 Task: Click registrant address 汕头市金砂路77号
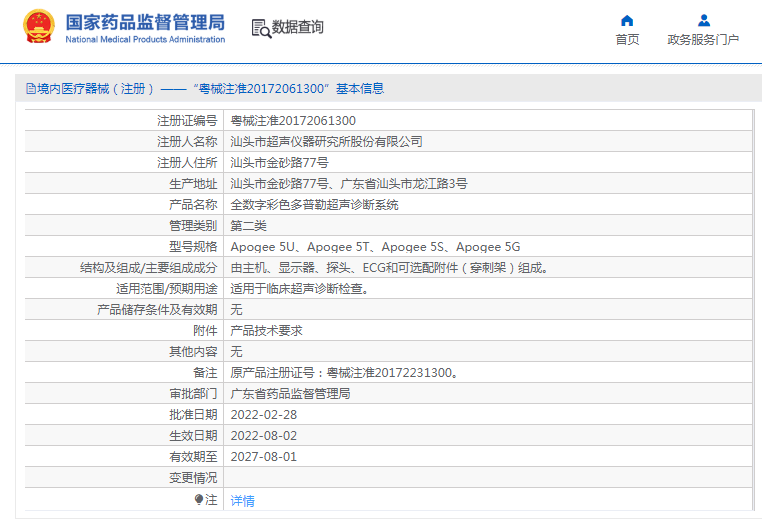[x=279, y=162]
